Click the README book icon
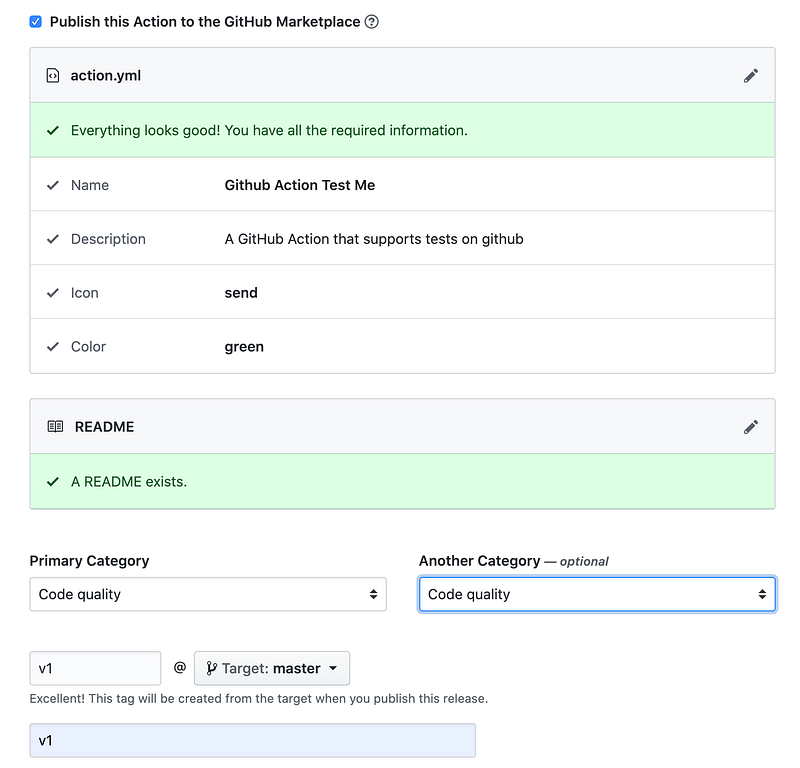The image size is (800, 768). coord(55,427)
